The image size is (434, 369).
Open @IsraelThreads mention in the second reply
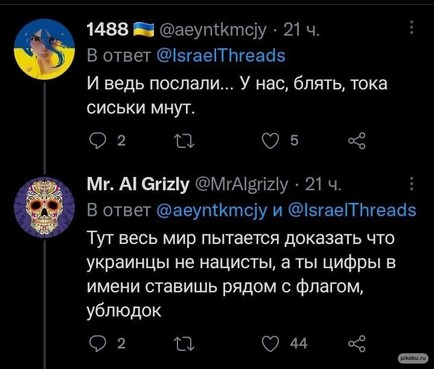click(x=351, y=210)
